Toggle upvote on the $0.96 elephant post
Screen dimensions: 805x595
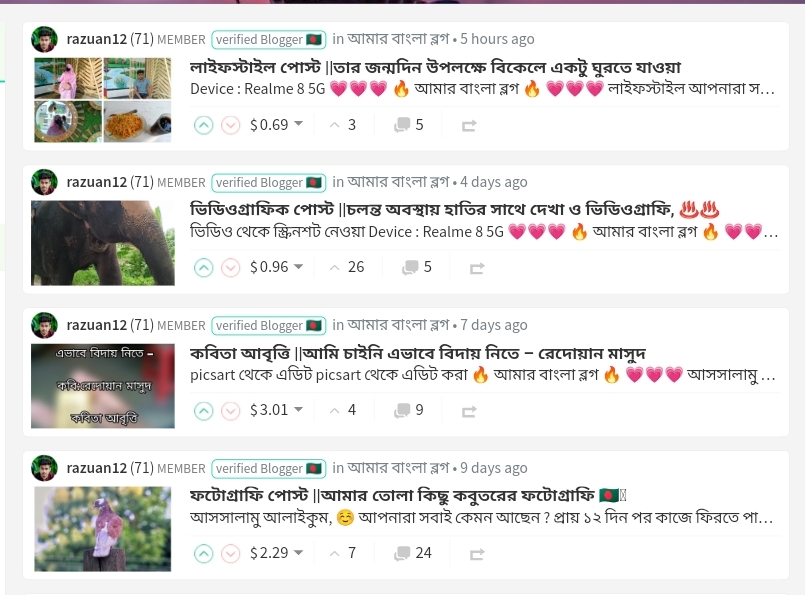click(x=203, y=267)
